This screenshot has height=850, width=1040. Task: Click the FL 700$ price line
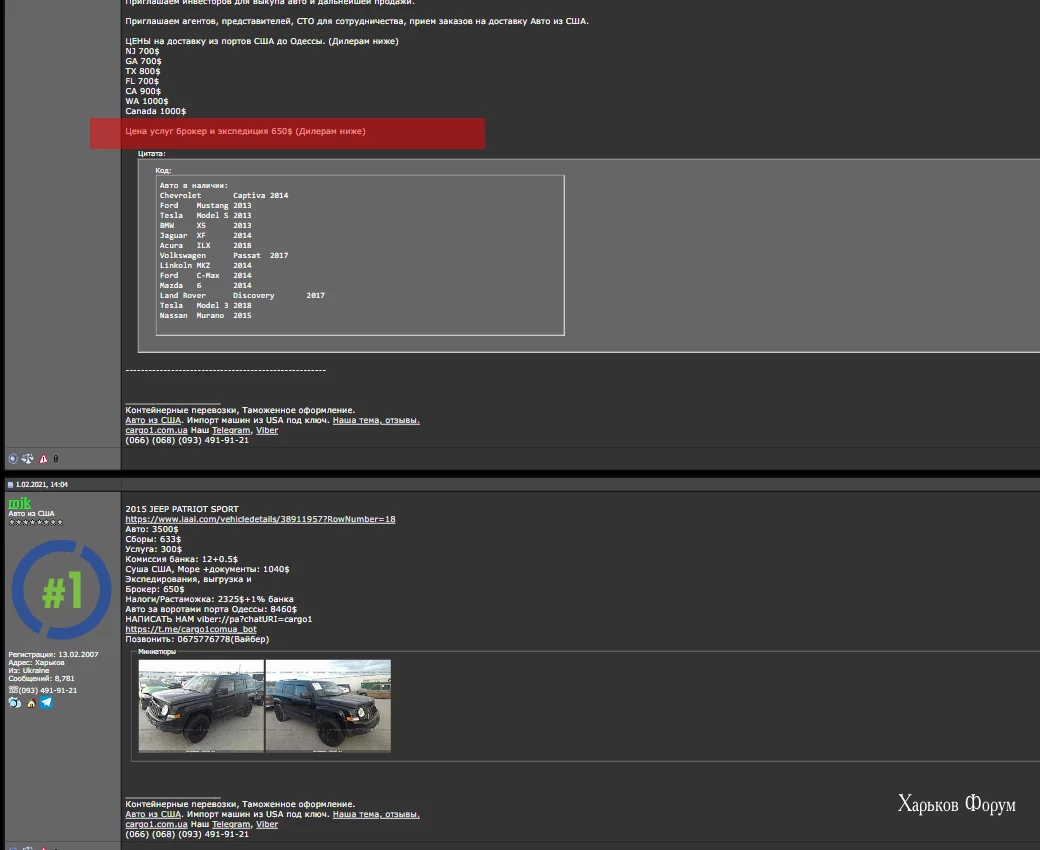coord(142,81)
